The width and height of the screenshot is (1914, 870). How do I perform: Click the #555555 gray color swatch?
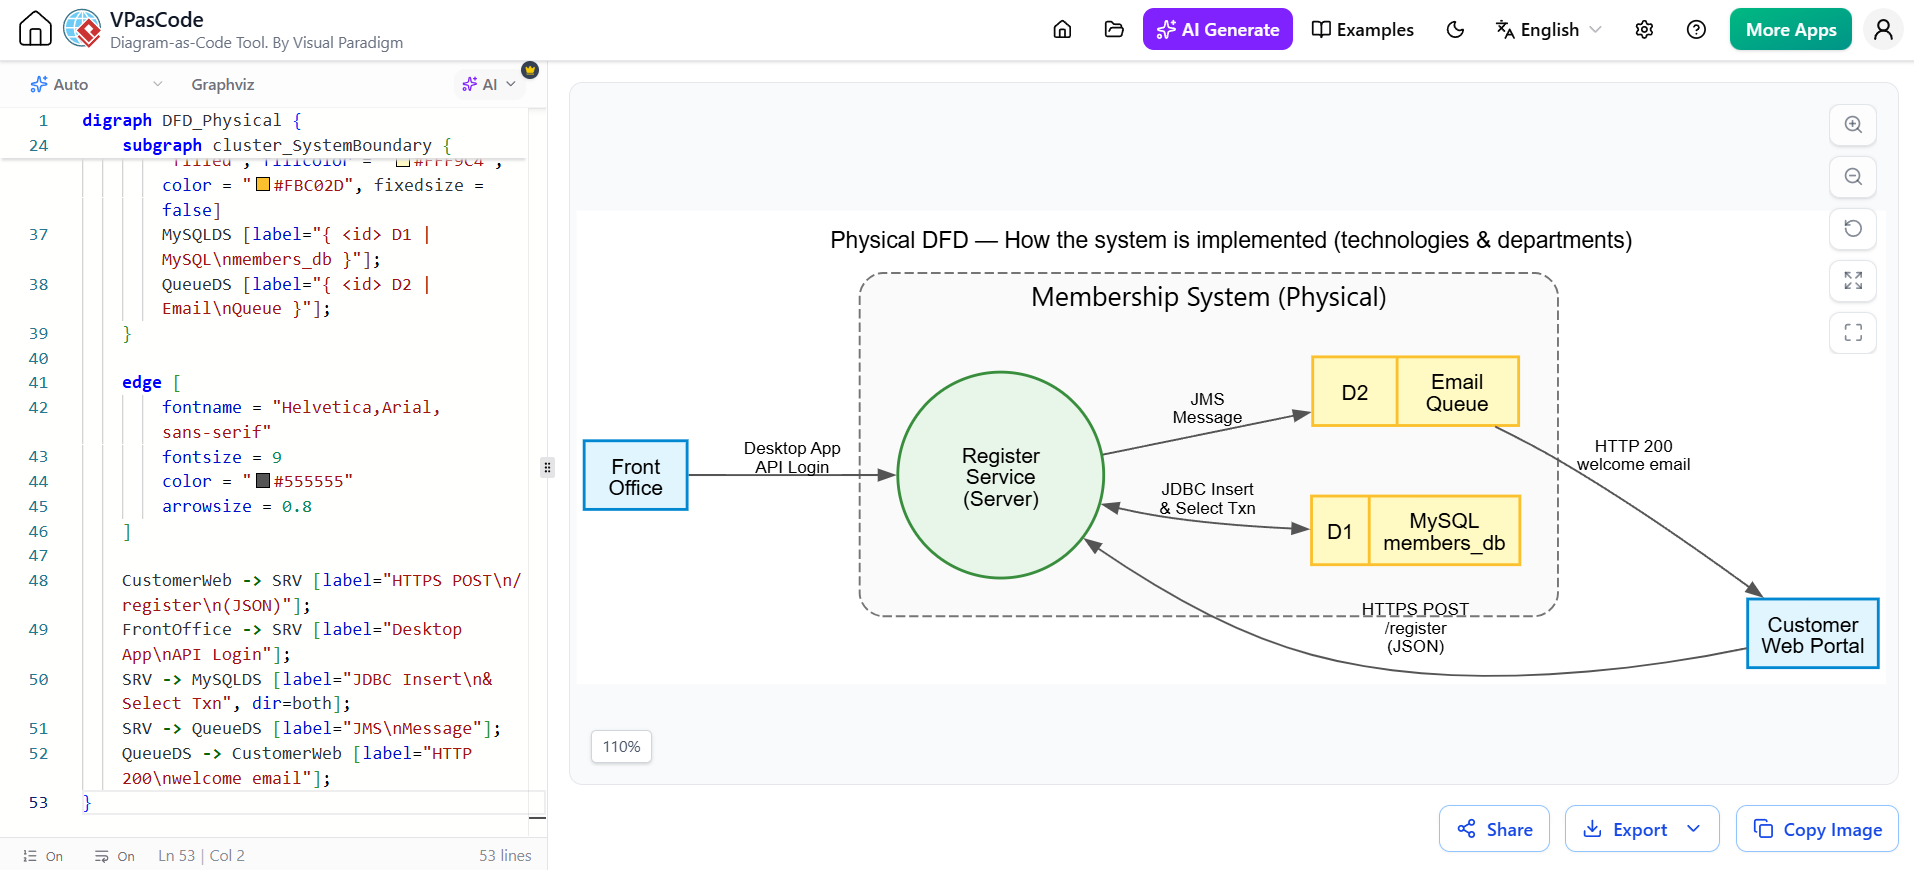[x=263, y=481]
